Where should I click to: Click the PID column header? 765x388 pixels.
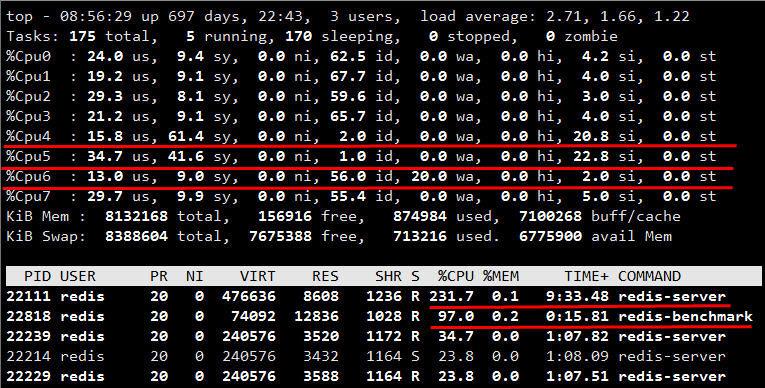click(x=38, y=276)
